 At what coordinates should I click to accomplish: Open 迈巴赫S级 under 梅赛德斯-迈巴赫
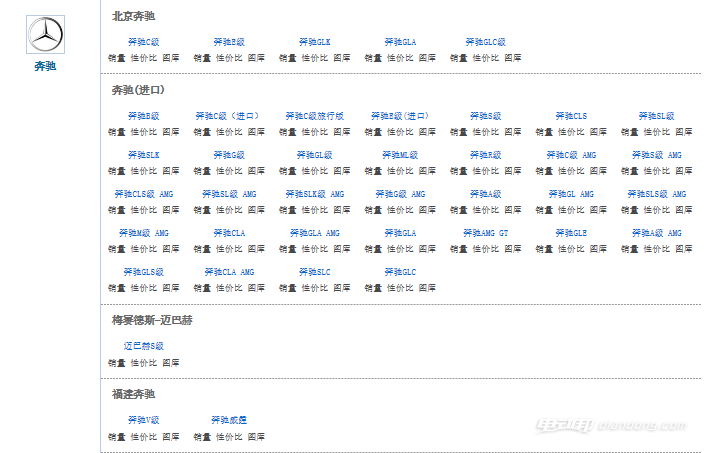pyautogui.click(x=143, y=346)
